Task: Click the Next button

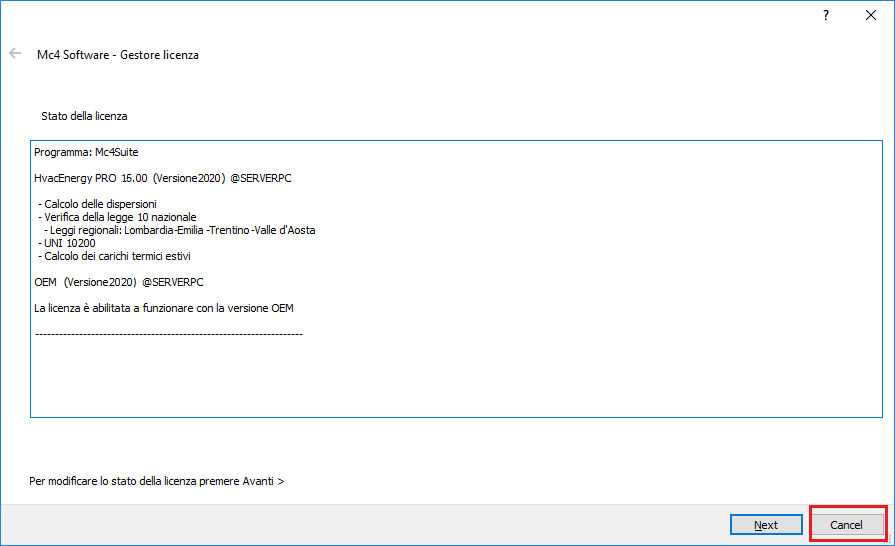Action: [766, 524]
